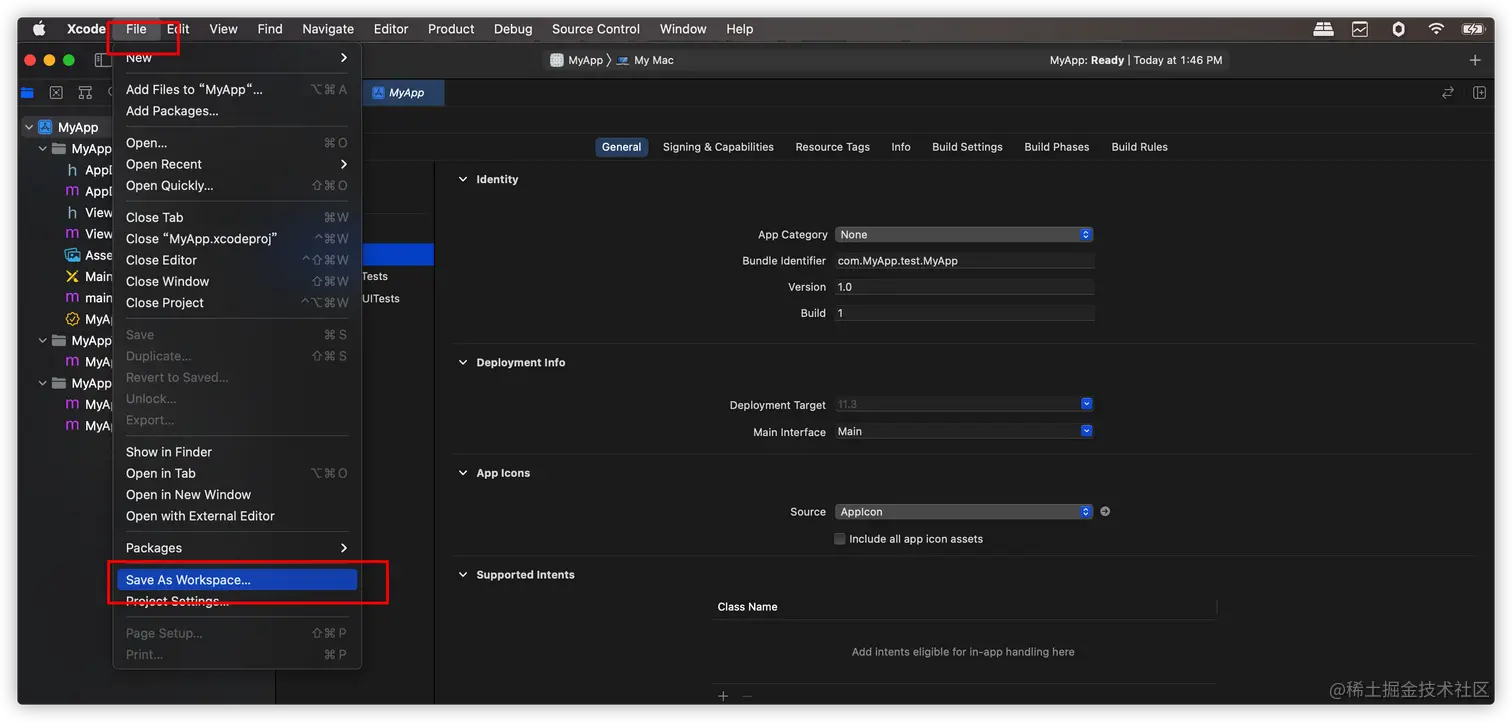Open the Editor menu in menu bar
1512x722 pixels.
pos(391,29)
